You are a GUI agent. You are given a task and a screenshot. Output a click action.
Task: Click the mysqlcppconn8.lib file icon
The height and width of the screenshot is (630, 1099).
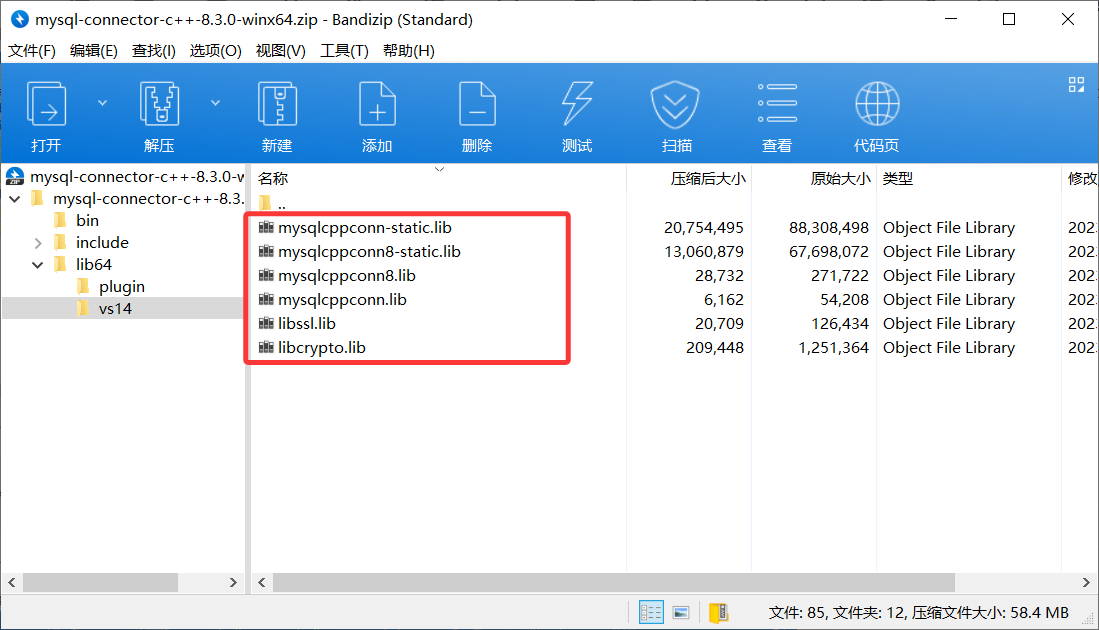click(x=266, y=275)
